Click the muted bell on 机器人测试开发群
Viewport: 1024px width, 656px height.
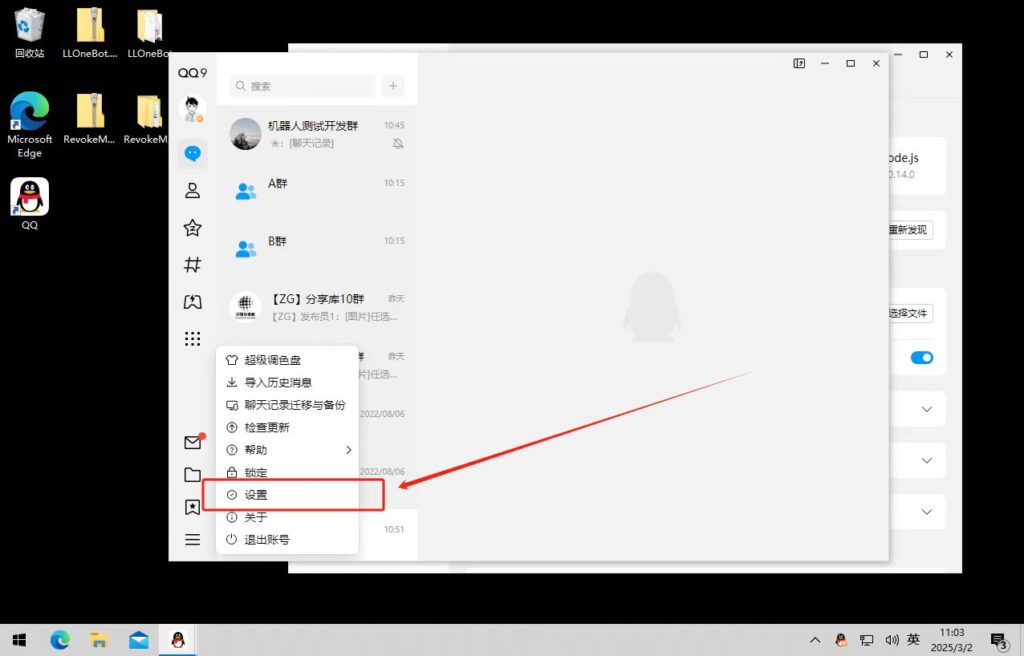398,143
